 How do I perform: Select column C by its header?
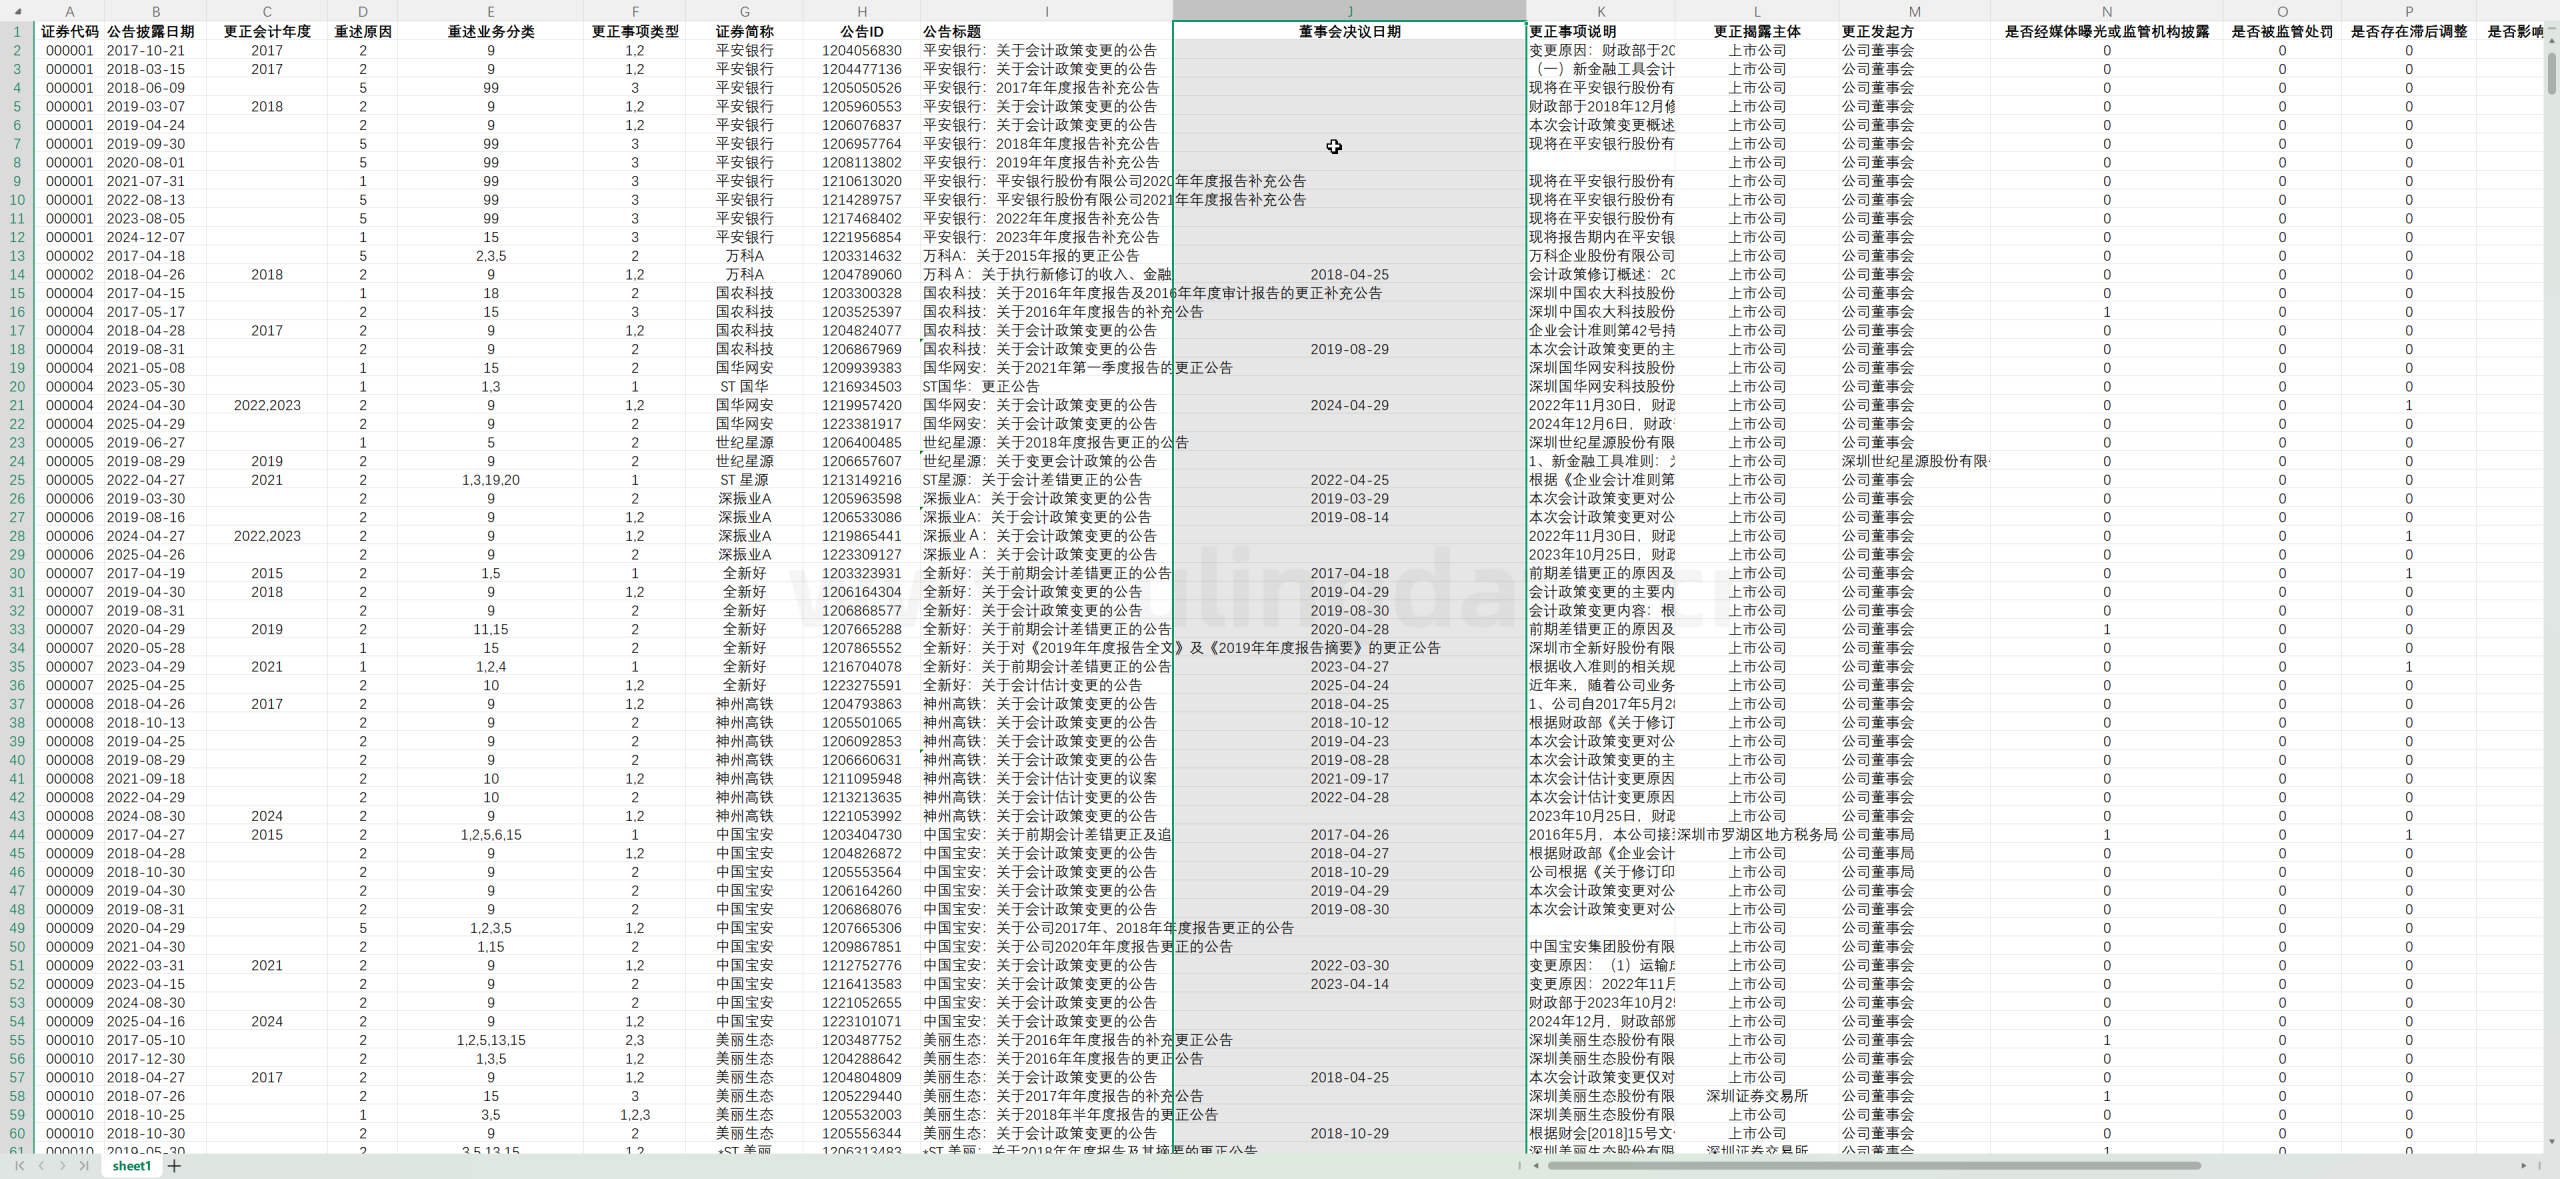(267, 11)
